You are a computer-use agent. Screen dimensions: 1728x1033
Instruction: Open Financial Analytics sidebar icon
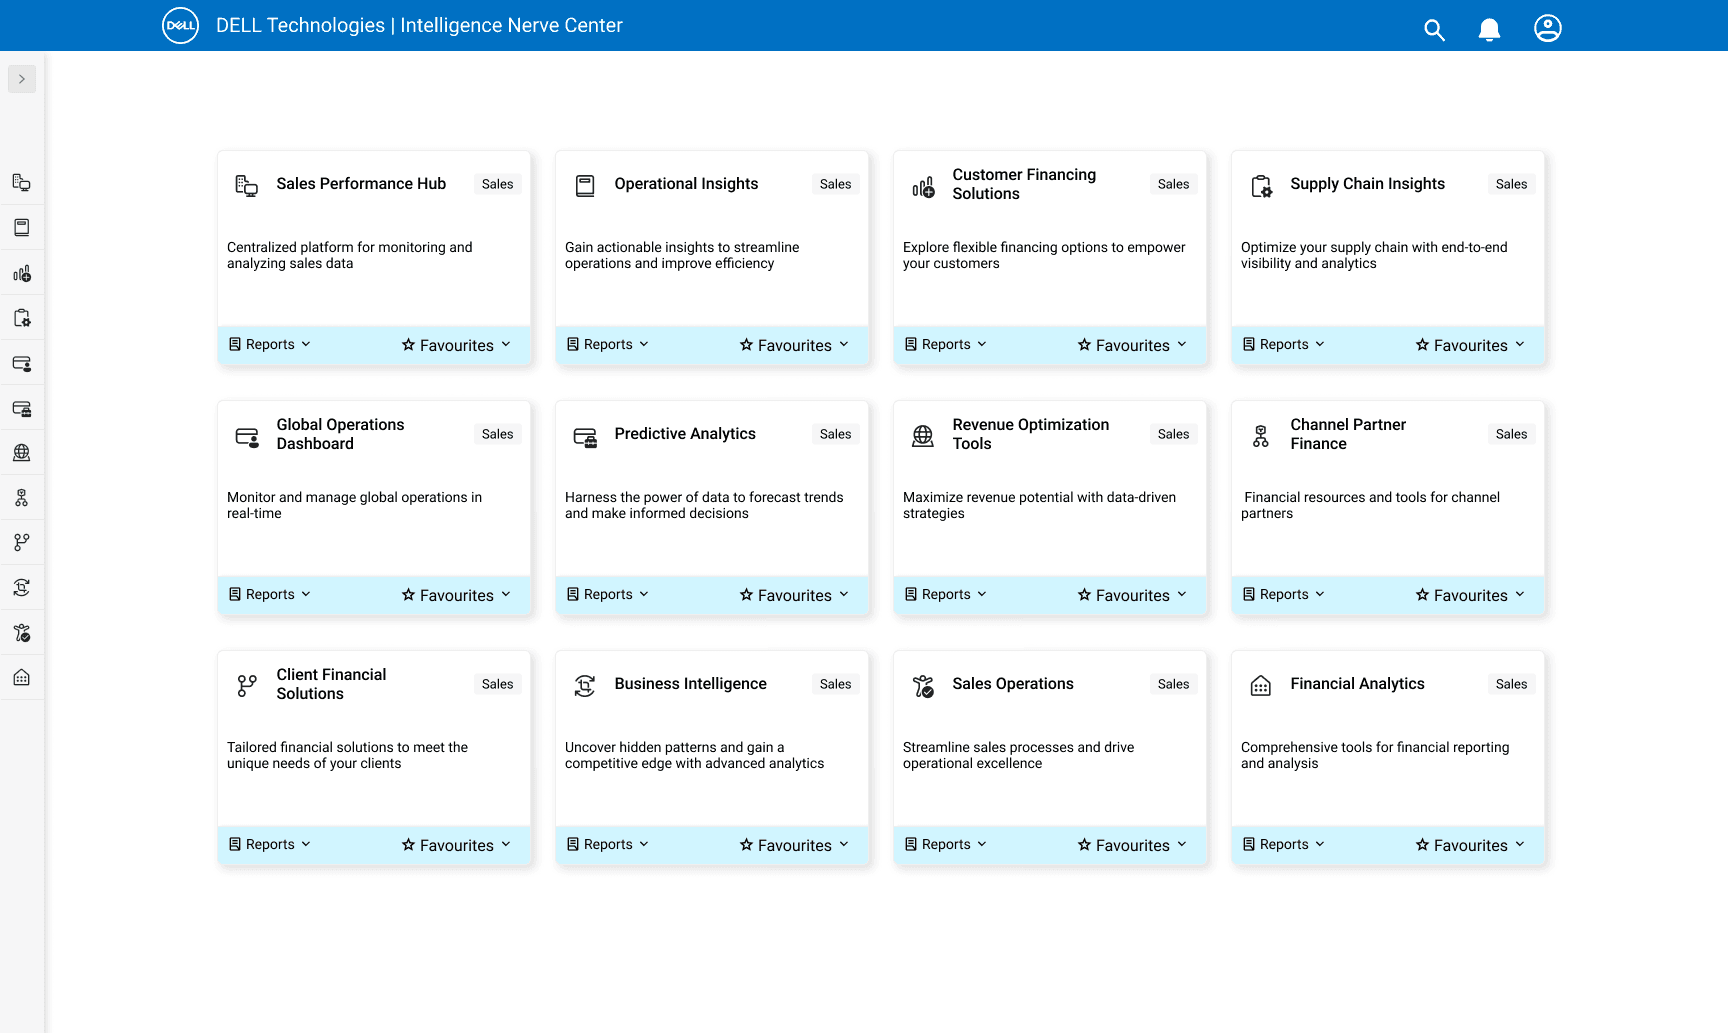[x=22, y=677]
